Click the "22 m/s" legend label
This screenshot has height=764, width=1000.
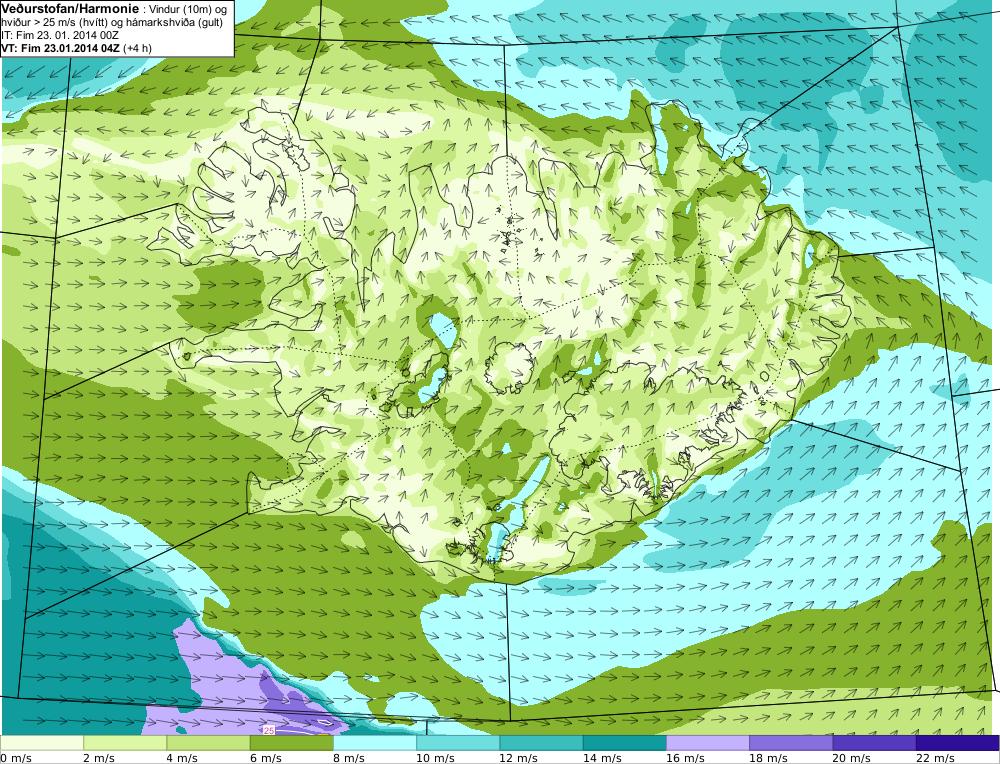click(936, 758)
